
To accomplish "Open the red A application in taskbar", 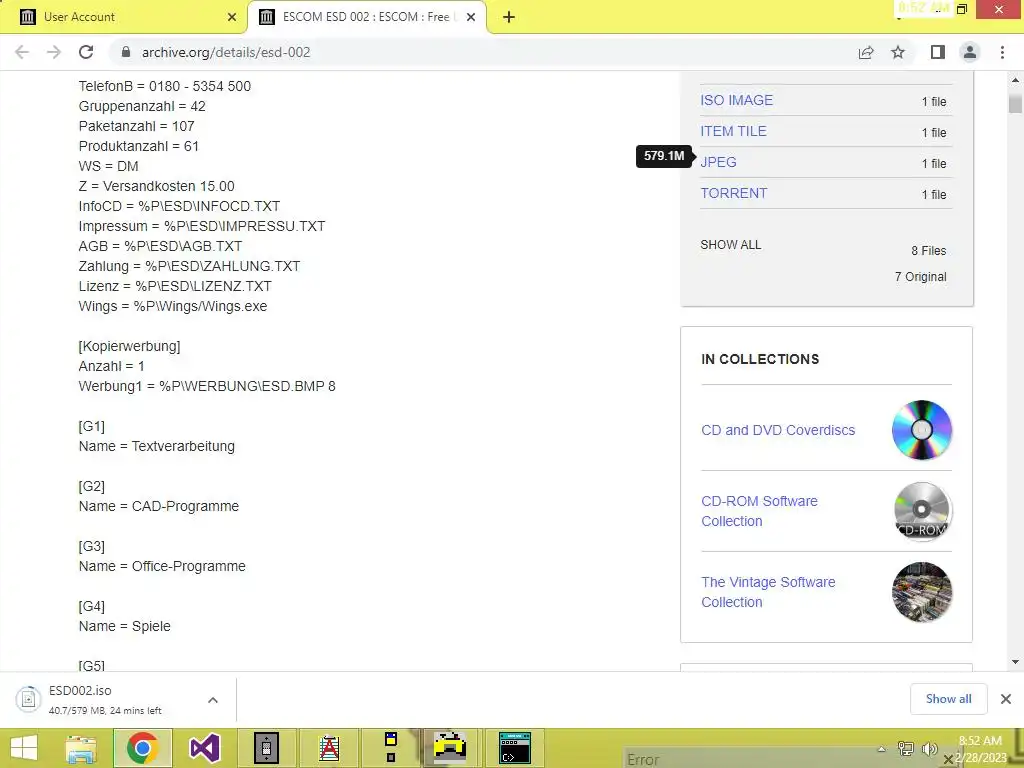I will coord(328,748).
